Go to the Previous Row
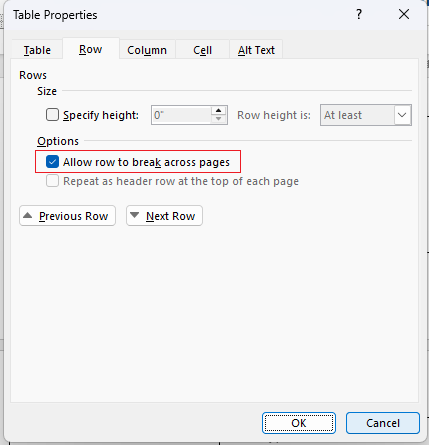Screen dimensions: 429x445 [67, 216]
